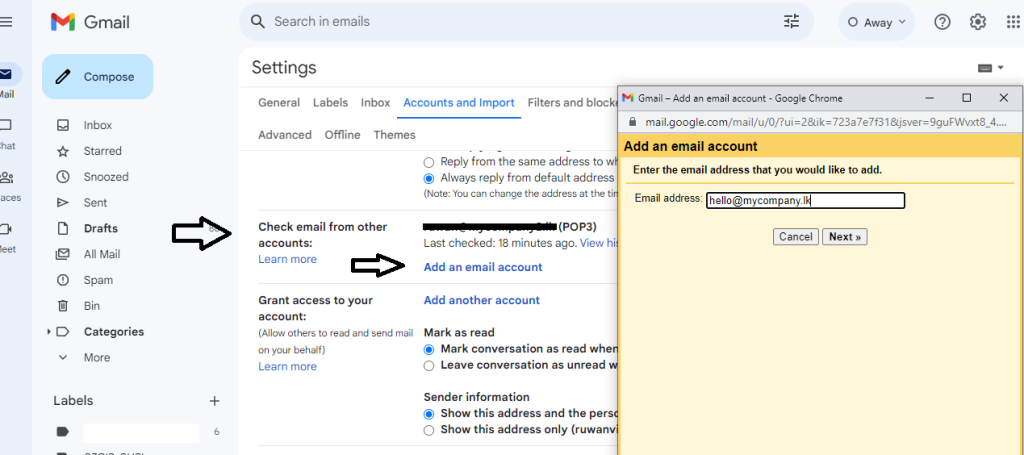Open input tools keyboard dropdown
The height and width of the screenshot is (455, 1024).
click(991, 68)
